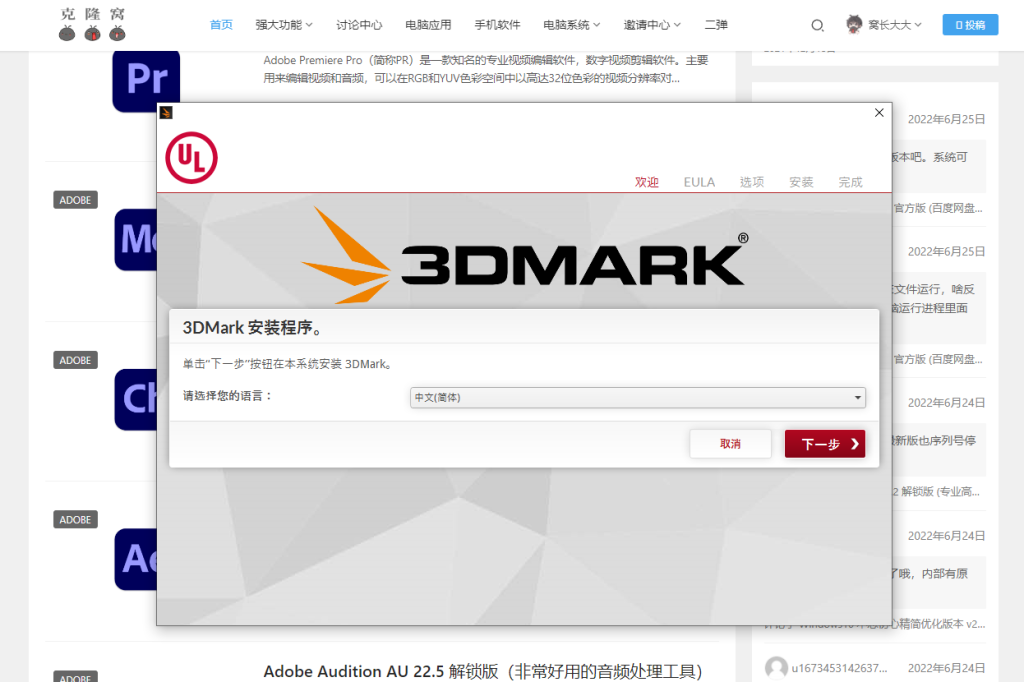Open the 讨论中心 navigation item
The height and width of the screenshot is (682, 1024).
click(x=359, y=25)
